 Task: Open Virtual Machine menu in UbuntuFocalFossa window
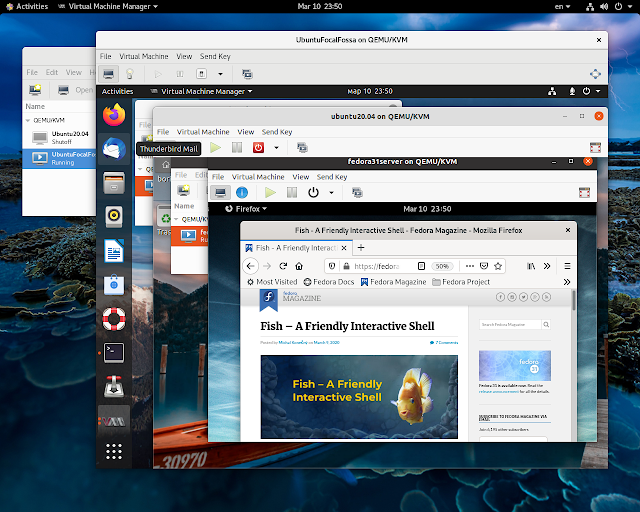tap(144, 56)
